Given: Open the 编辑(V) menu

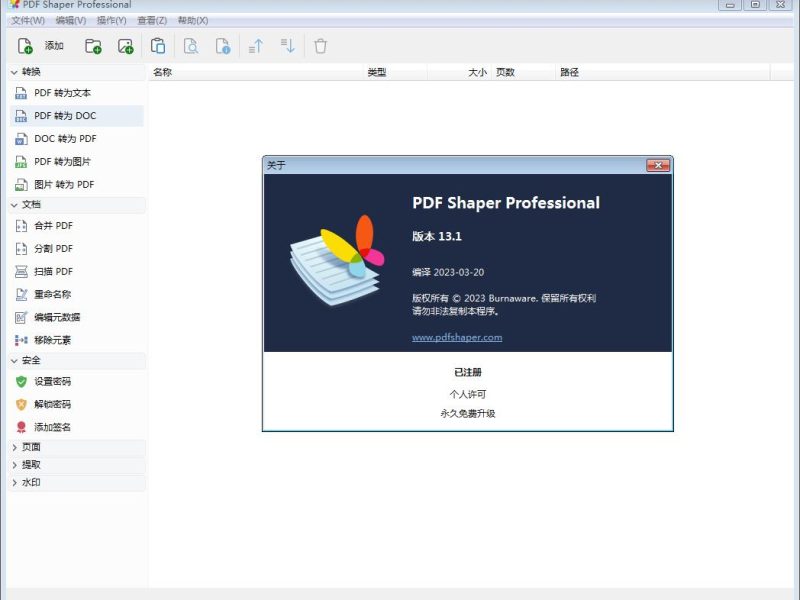Looking at the screenshot, I should 71,20.
